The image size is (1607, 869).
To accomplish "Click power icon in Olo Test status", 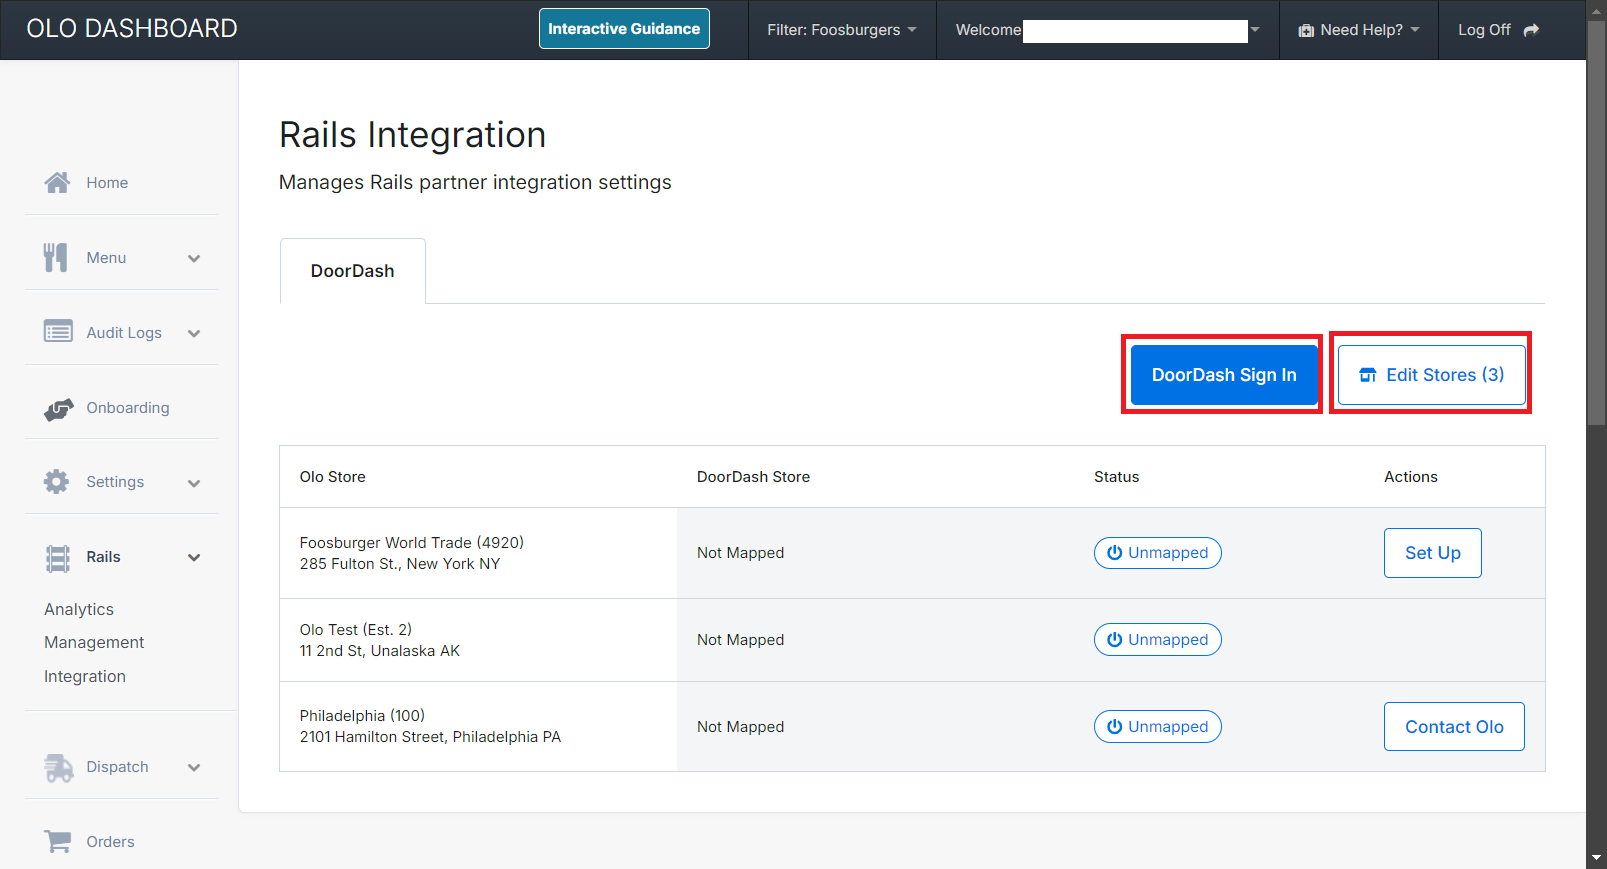I will click(x=1114, y=640).
